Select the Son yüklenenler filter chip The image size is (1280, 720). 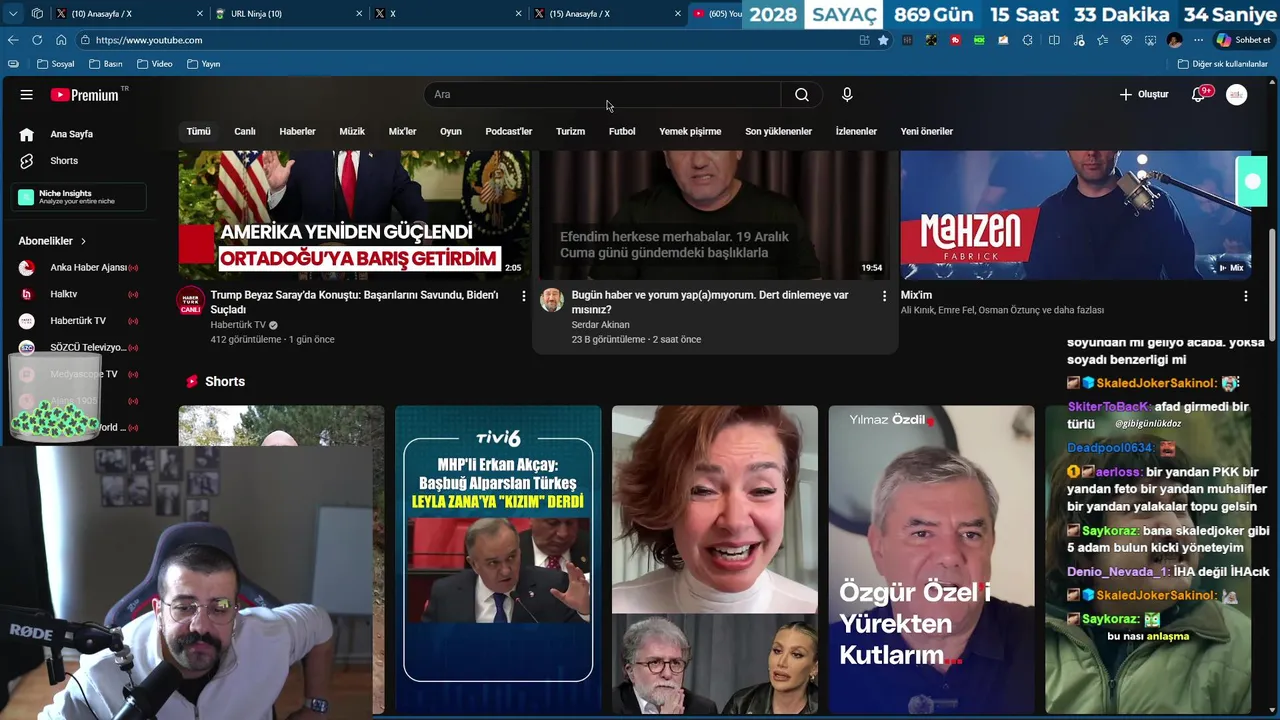point(778,131)
